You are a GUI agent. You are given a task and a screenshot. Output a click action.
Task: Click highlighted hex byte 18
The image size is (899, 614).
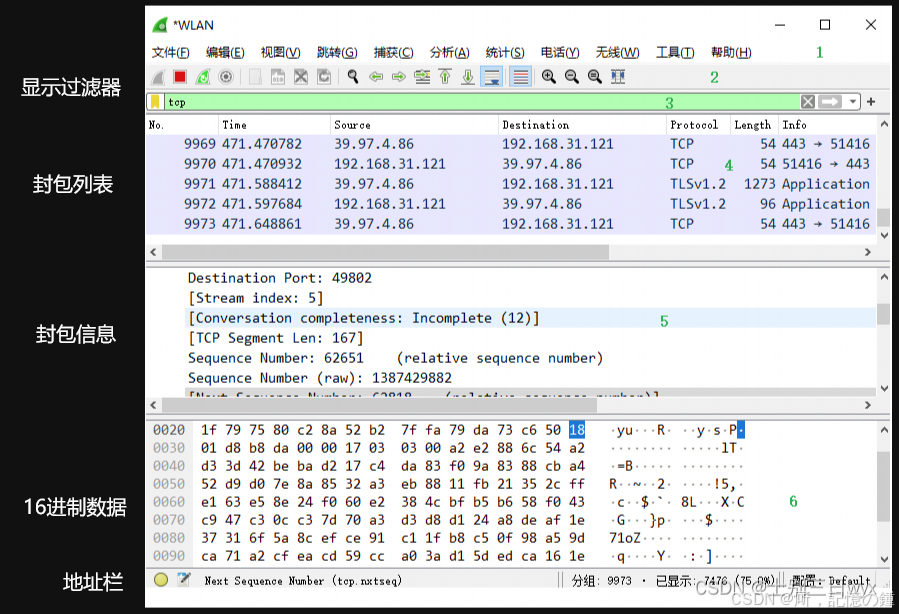tap(577, 430)
